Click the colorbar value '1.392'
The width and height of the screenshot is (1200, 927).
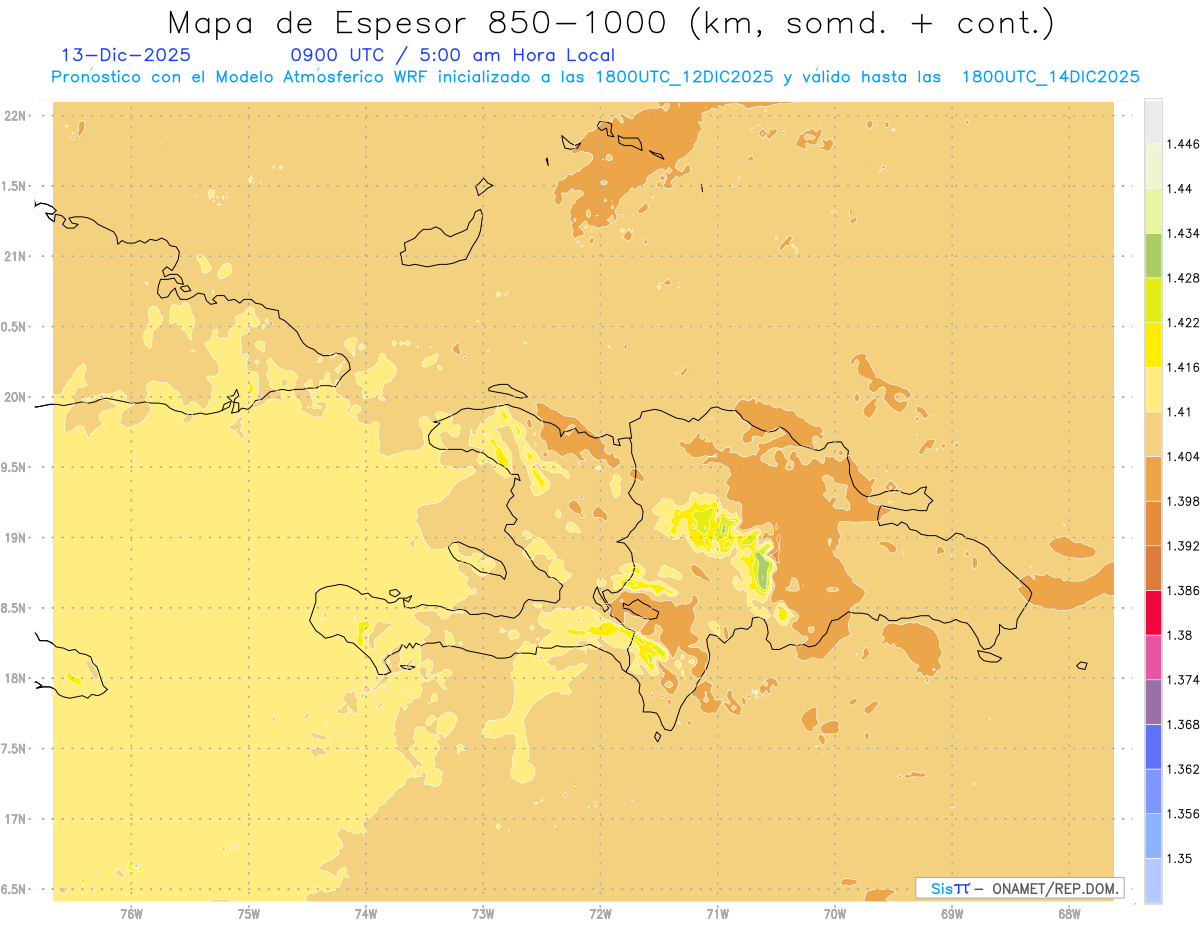coord(1183,546)
